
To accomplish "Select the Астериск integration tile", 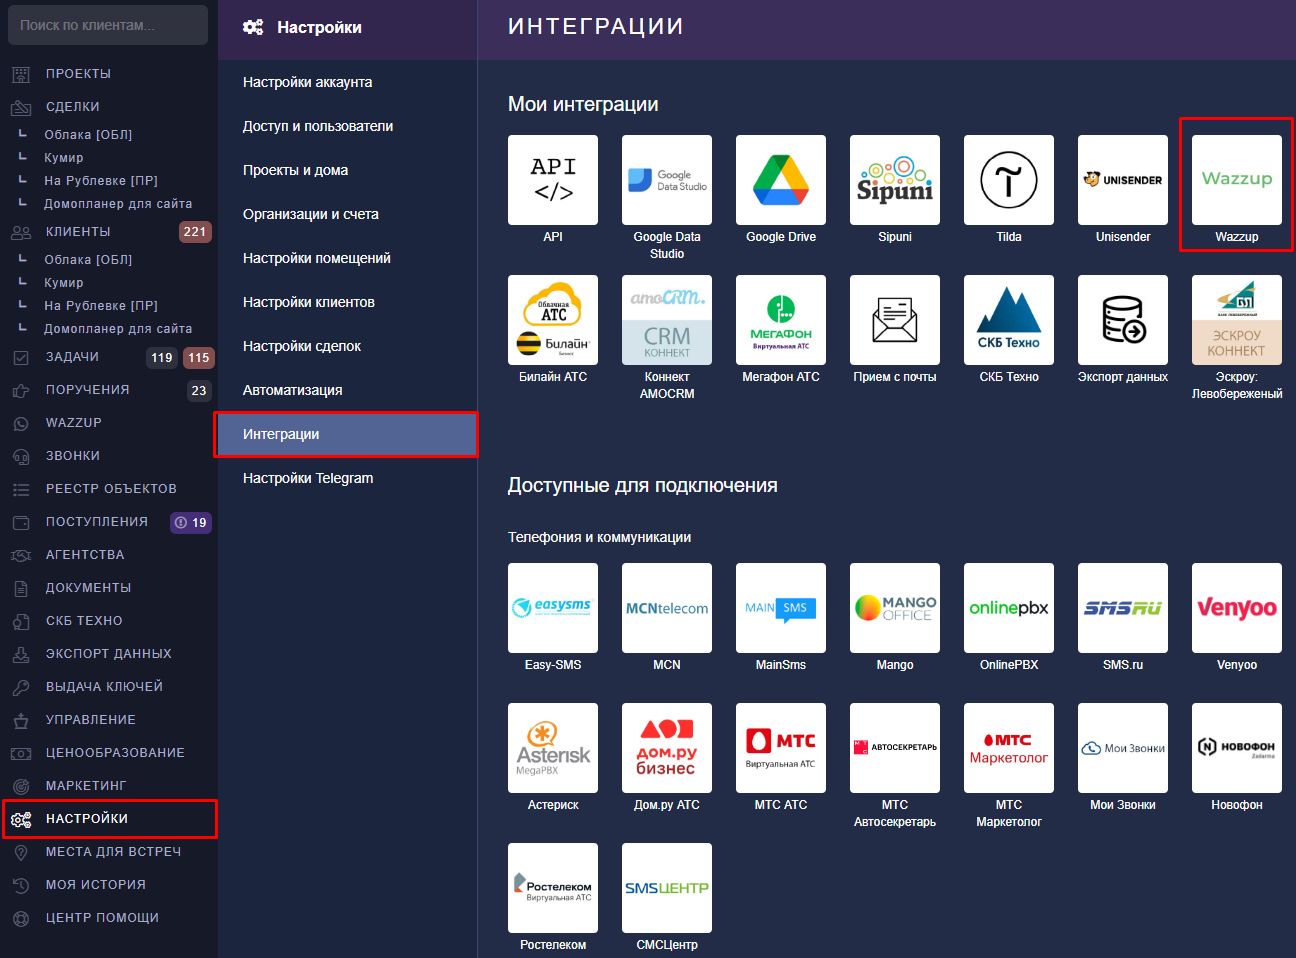I will (553, 748).
